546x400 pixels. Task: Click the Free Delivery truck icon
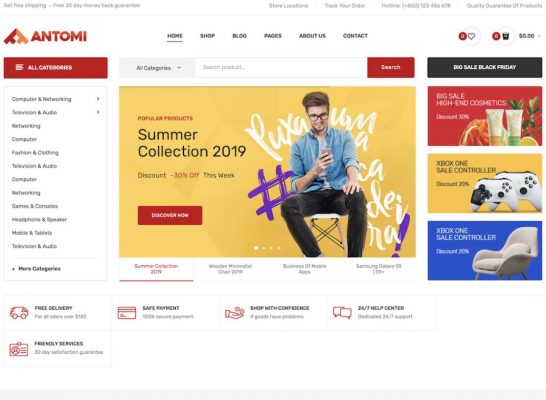click(19, 313)
